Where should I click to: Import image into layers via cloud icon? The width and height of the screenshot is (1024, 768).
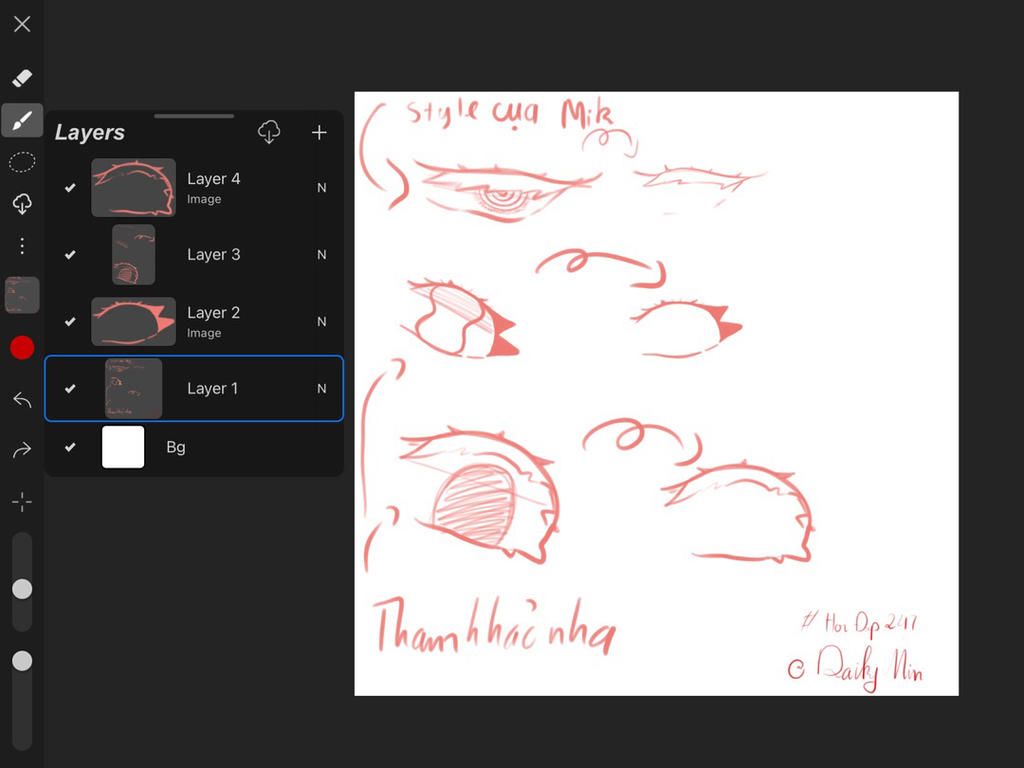click(x=269, y=133)
